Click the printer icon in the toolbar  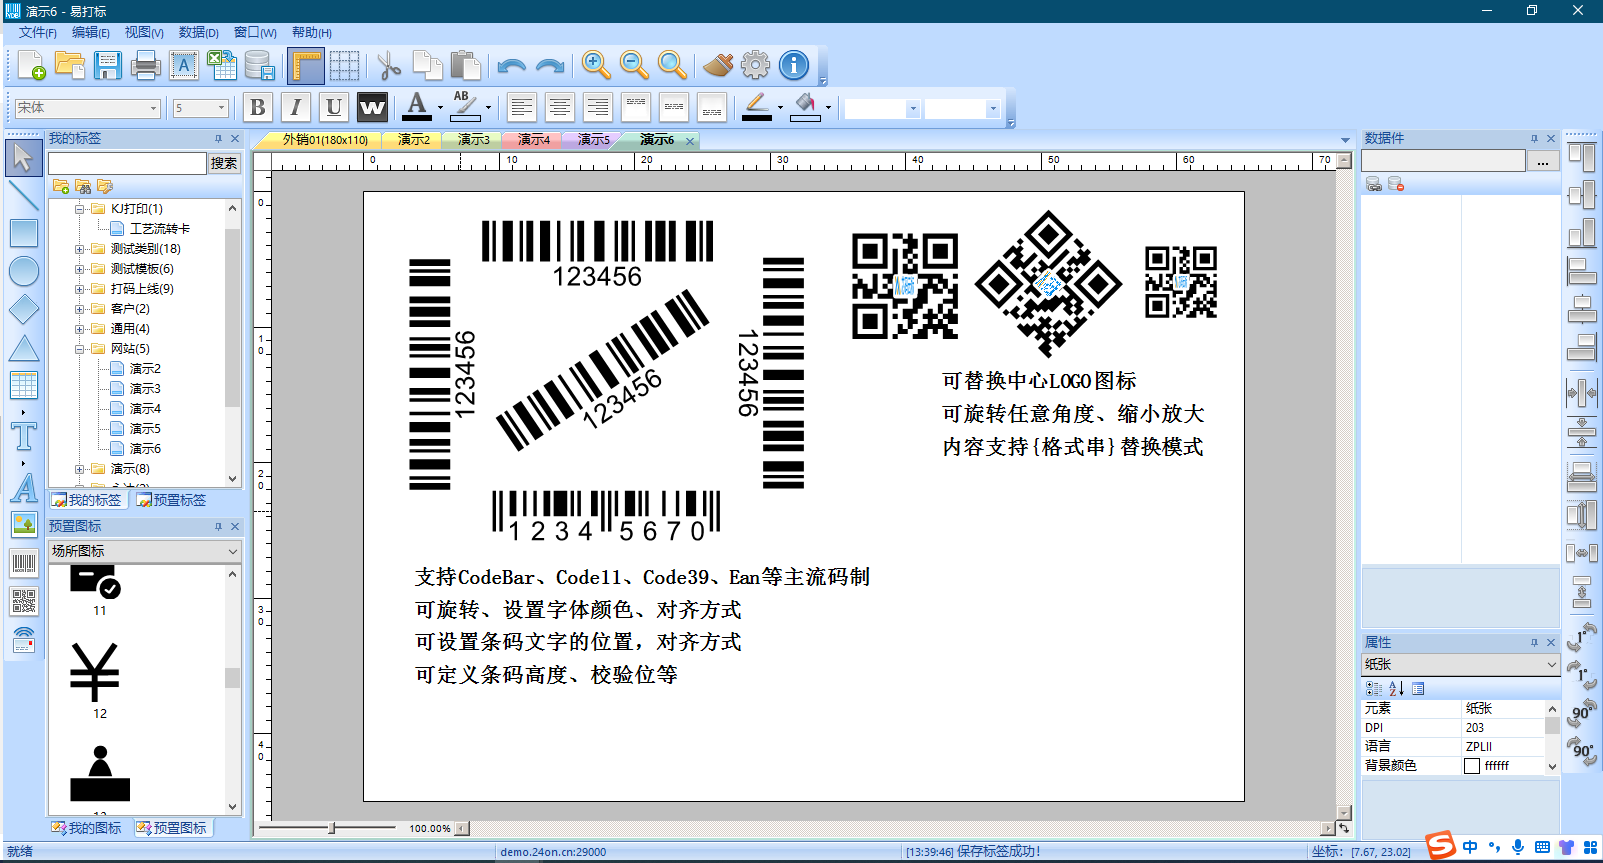pos(146,66)
